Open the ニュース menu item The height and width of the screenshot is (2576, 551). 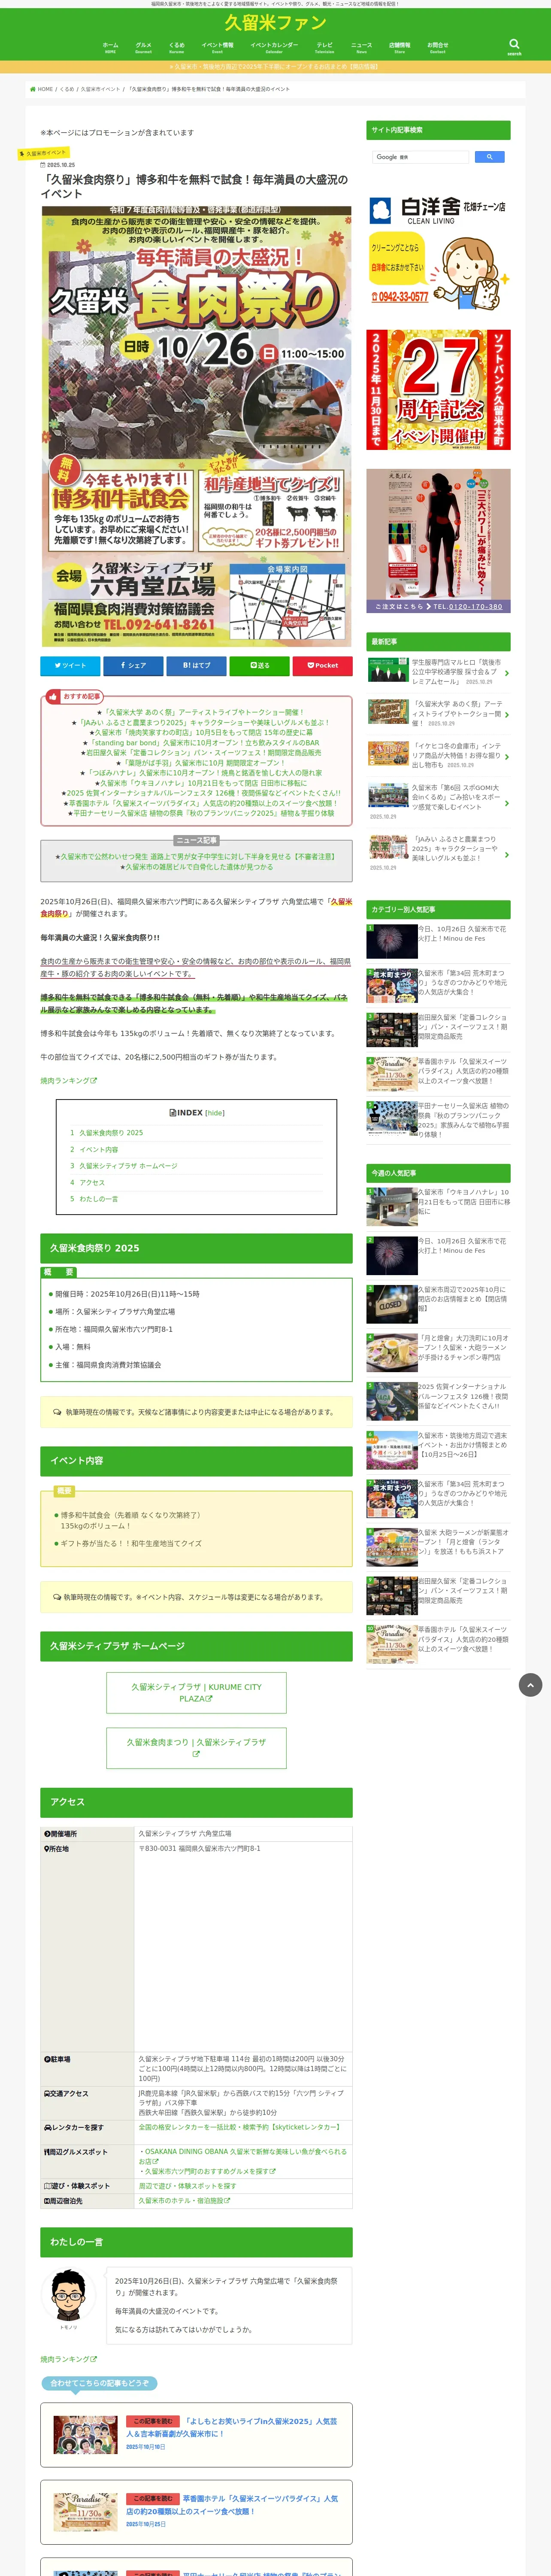click(x=361, y=47)
